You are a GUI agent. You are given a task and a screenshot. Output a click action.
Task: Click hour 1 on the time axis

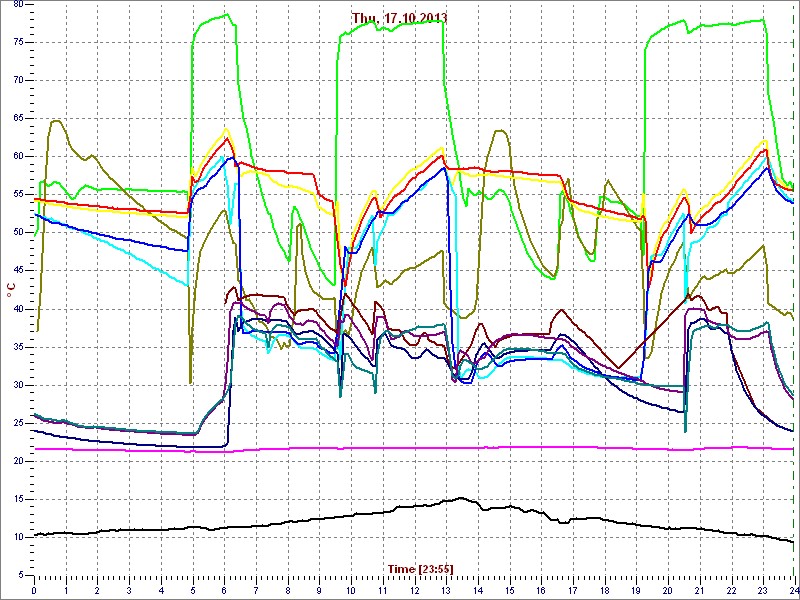pyautogui.click(x=66, y=591)
